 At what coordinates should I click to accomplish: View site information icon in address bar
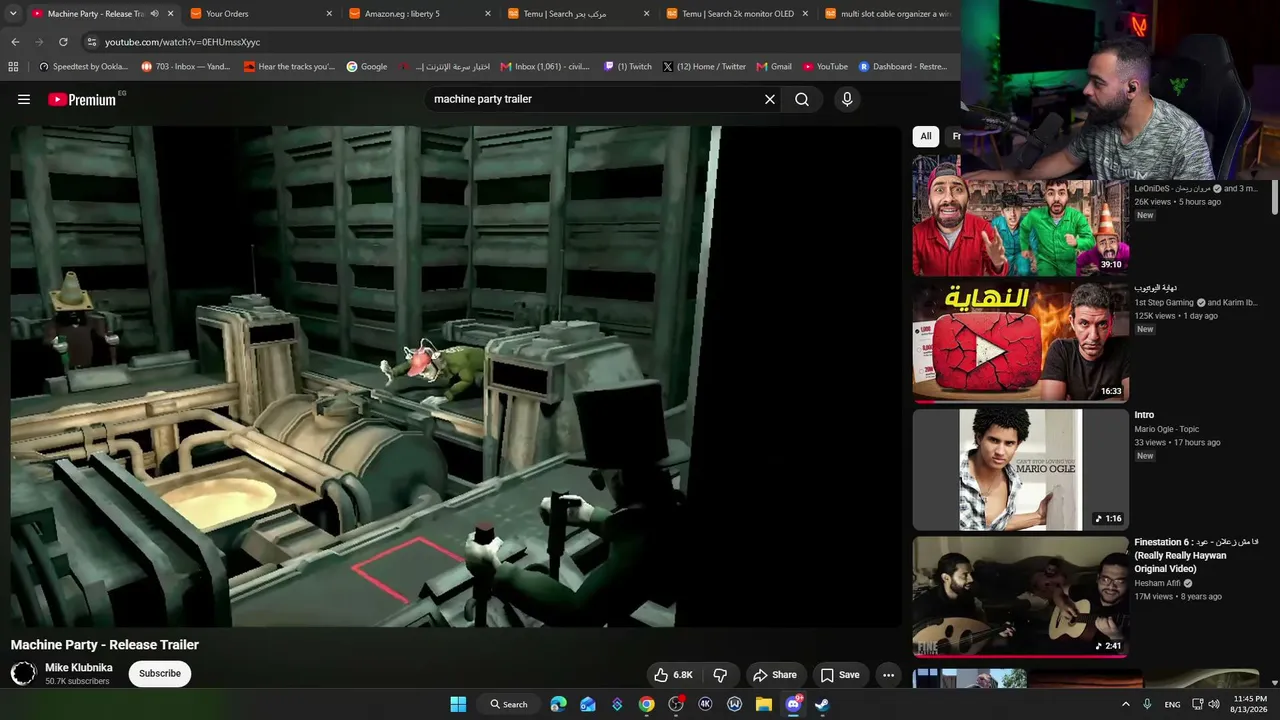(91, 42)
